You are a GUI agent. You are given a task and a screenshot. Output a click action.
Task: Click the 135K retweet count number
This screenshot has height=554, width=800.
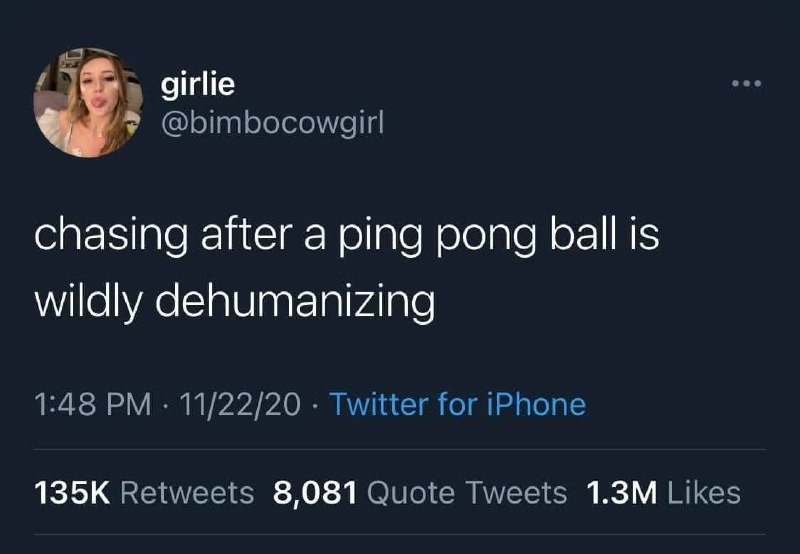click(72, 493)
